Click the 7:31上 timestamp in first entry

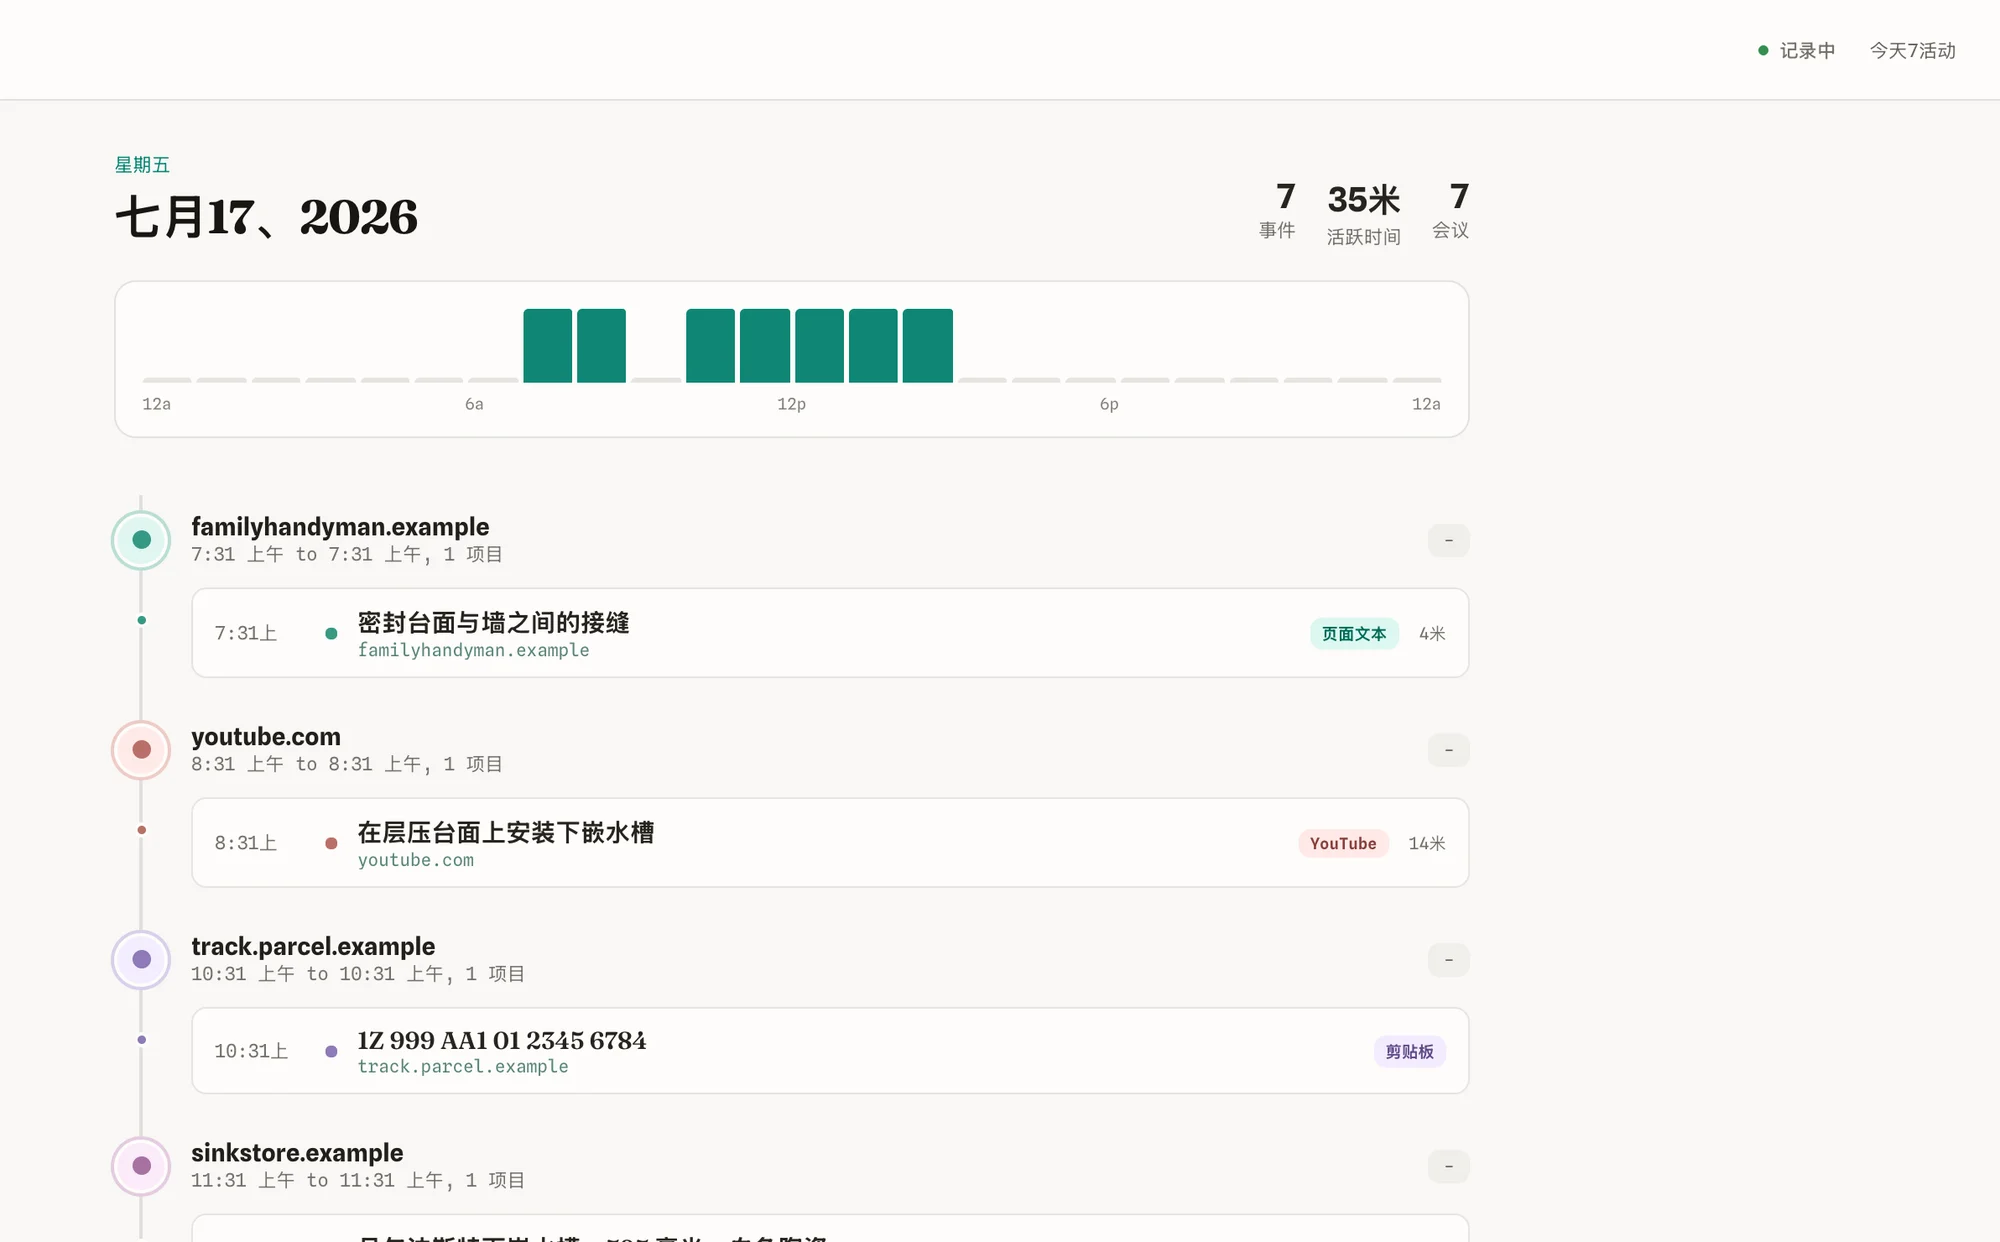(246, 633)
